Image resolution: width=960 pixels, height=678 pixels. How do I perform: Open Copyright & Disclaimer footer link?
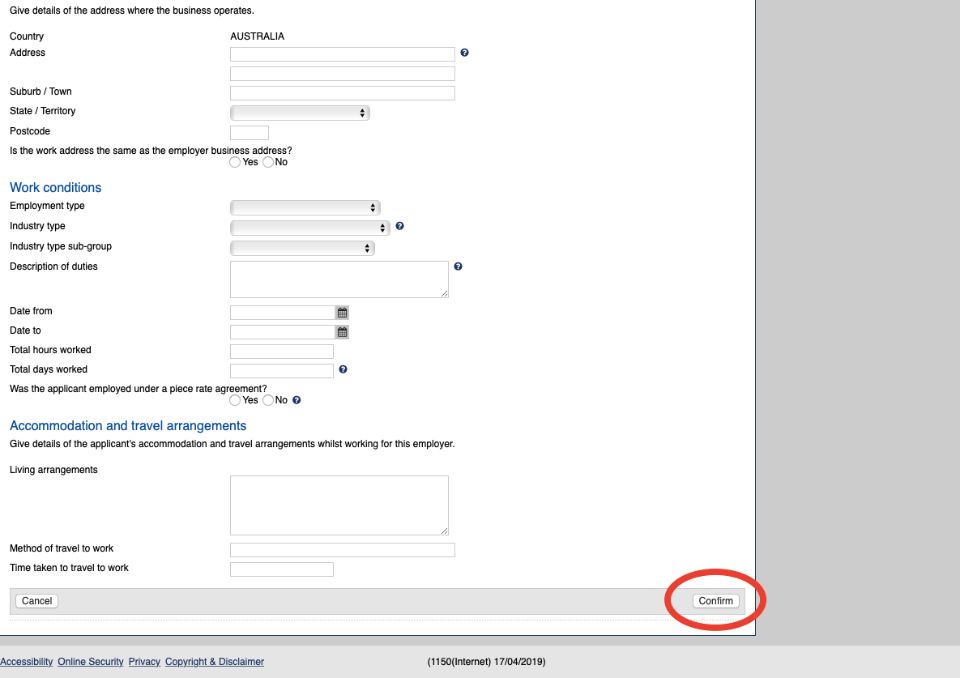tap(214, 661)
